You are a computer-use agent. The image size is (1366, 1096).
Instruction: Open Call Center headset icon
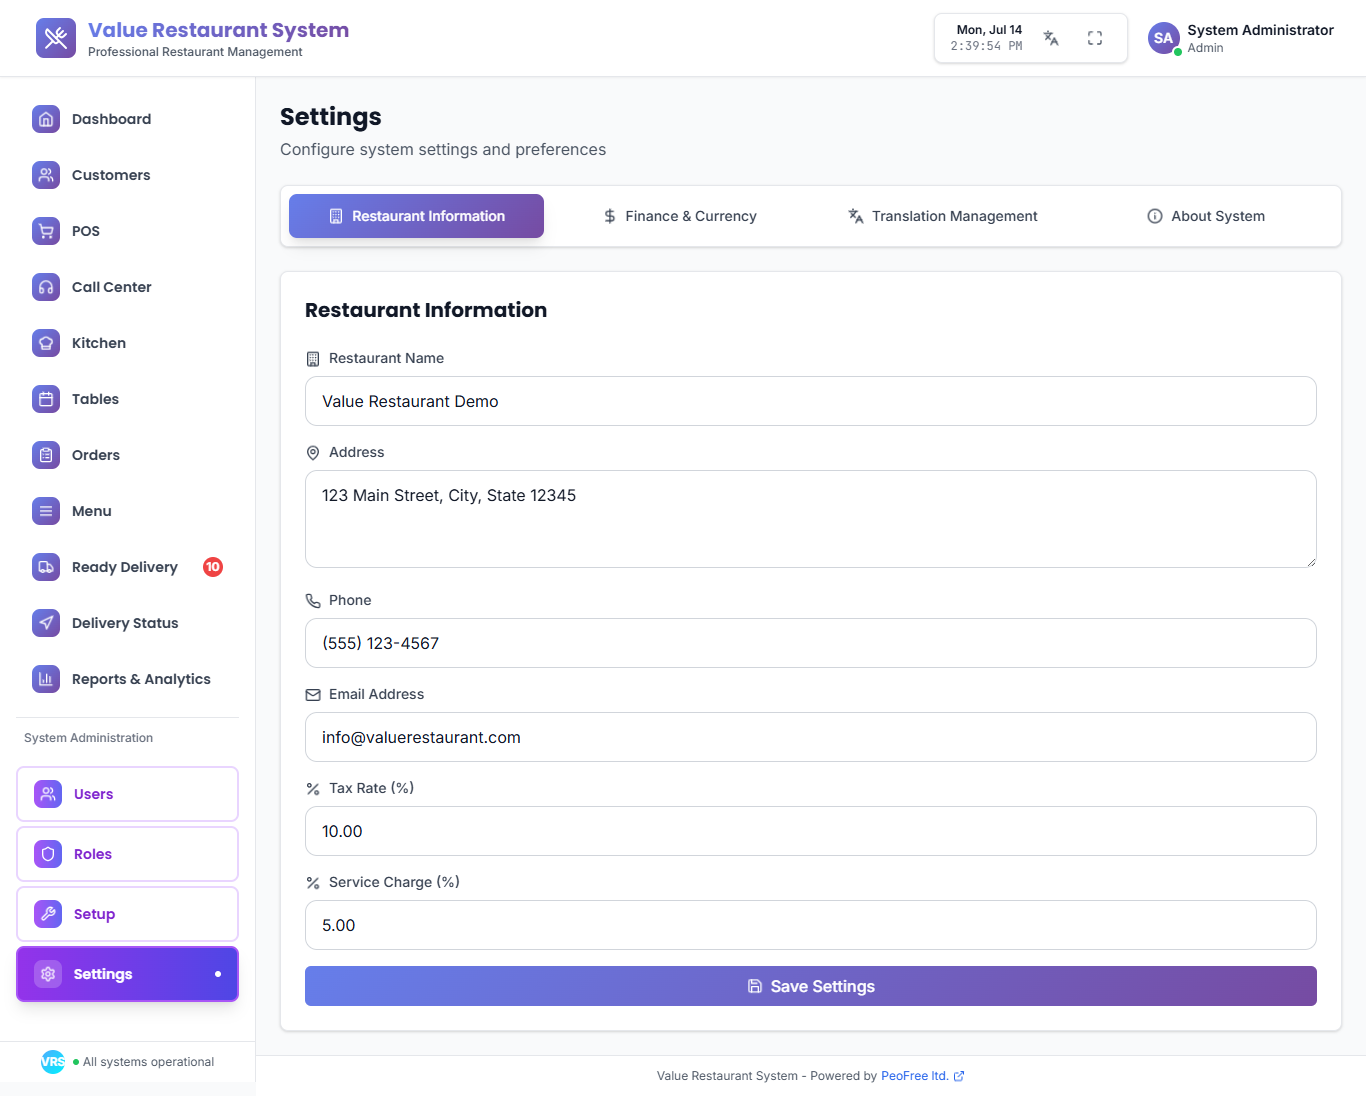(46, 287)
